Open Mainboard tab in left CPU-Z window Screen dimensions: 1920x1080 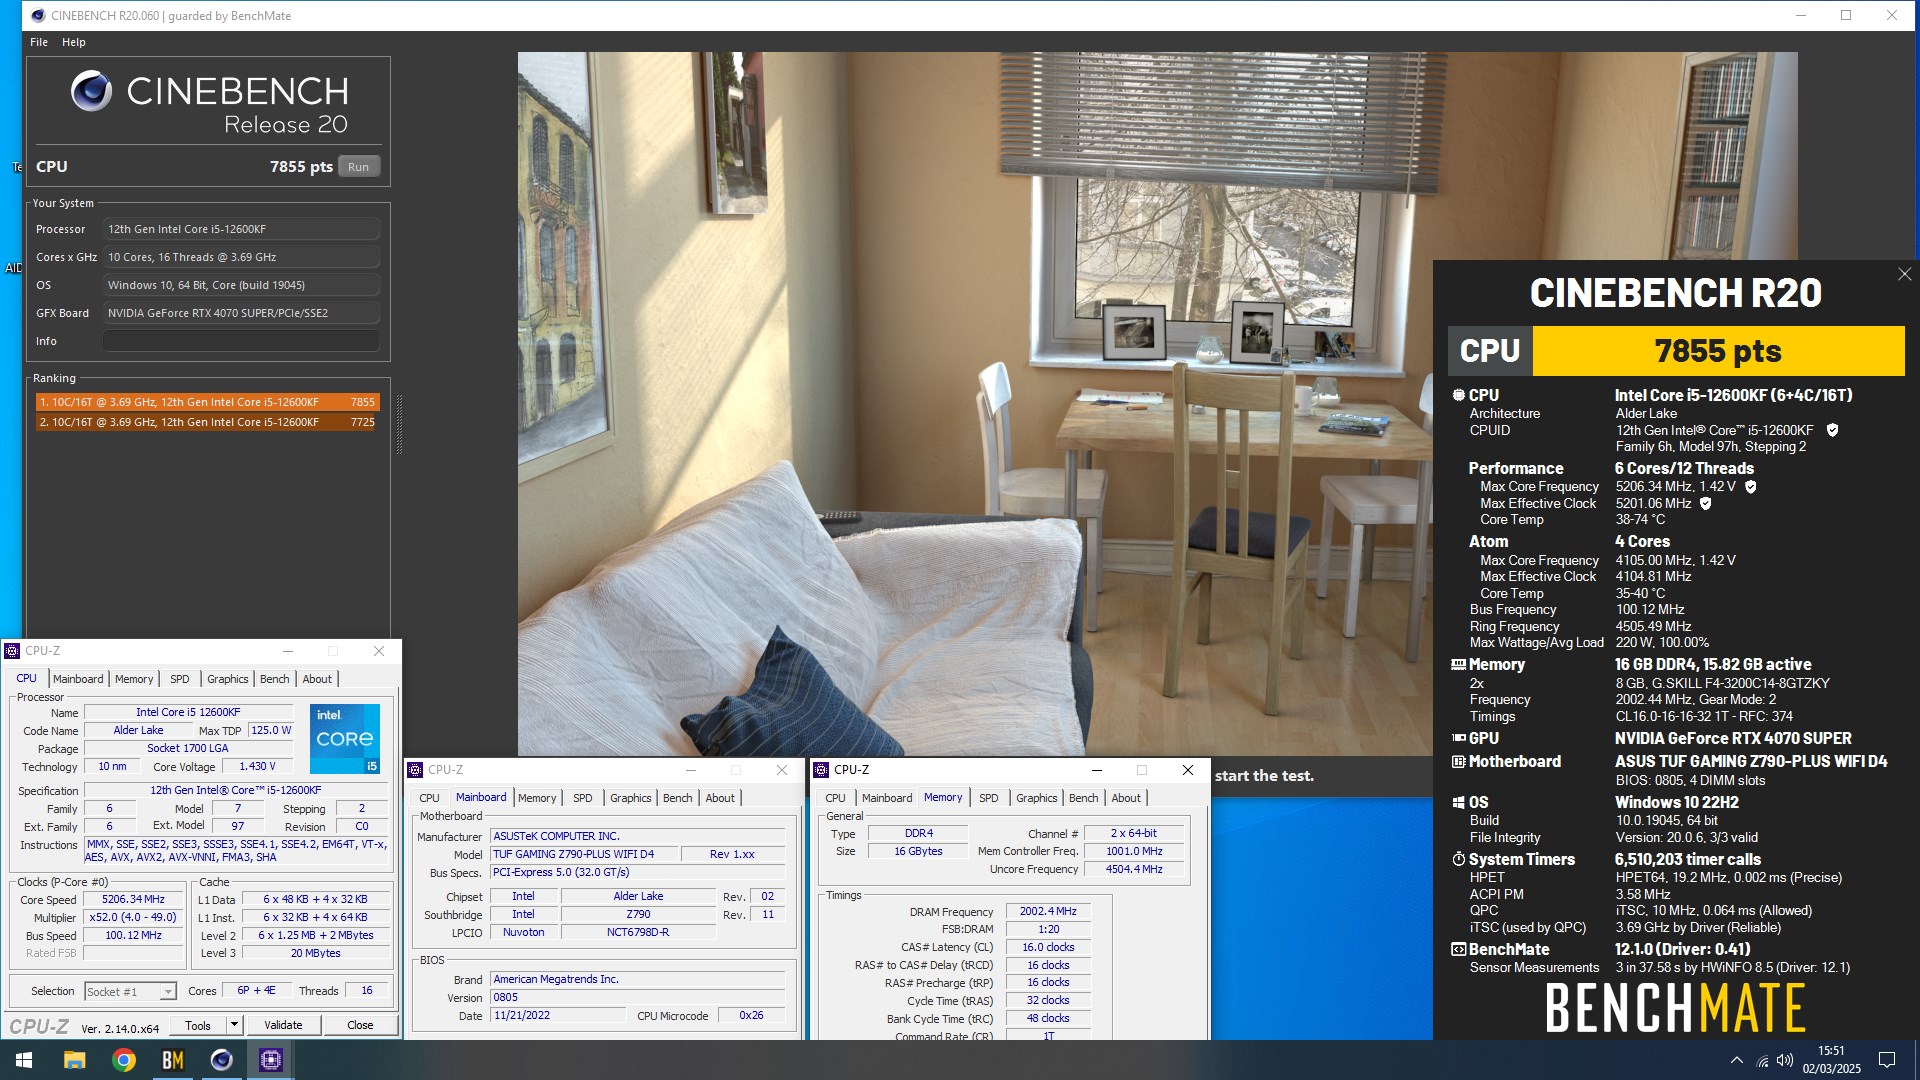click(x=78, y=679)
